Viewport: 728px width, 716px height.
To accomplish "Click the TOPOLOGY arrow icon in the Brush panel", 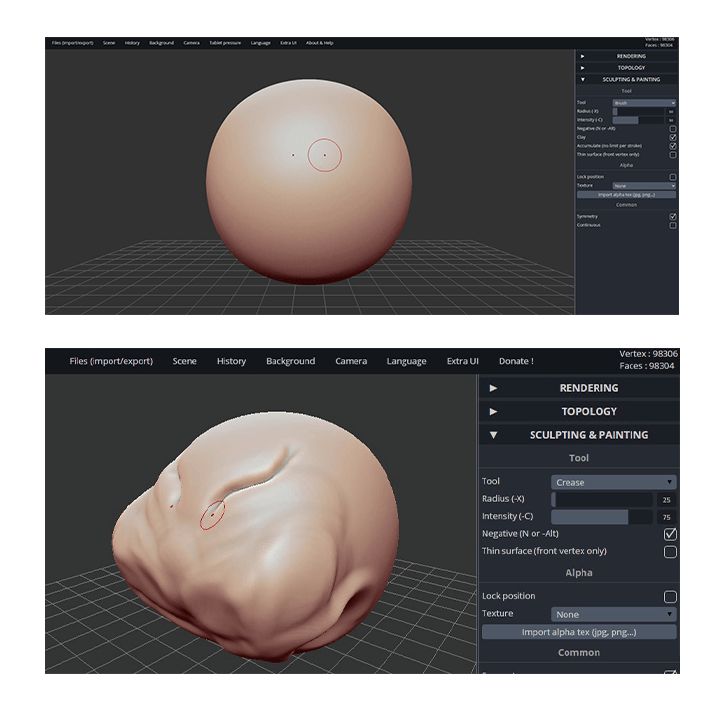I will 583,68.
